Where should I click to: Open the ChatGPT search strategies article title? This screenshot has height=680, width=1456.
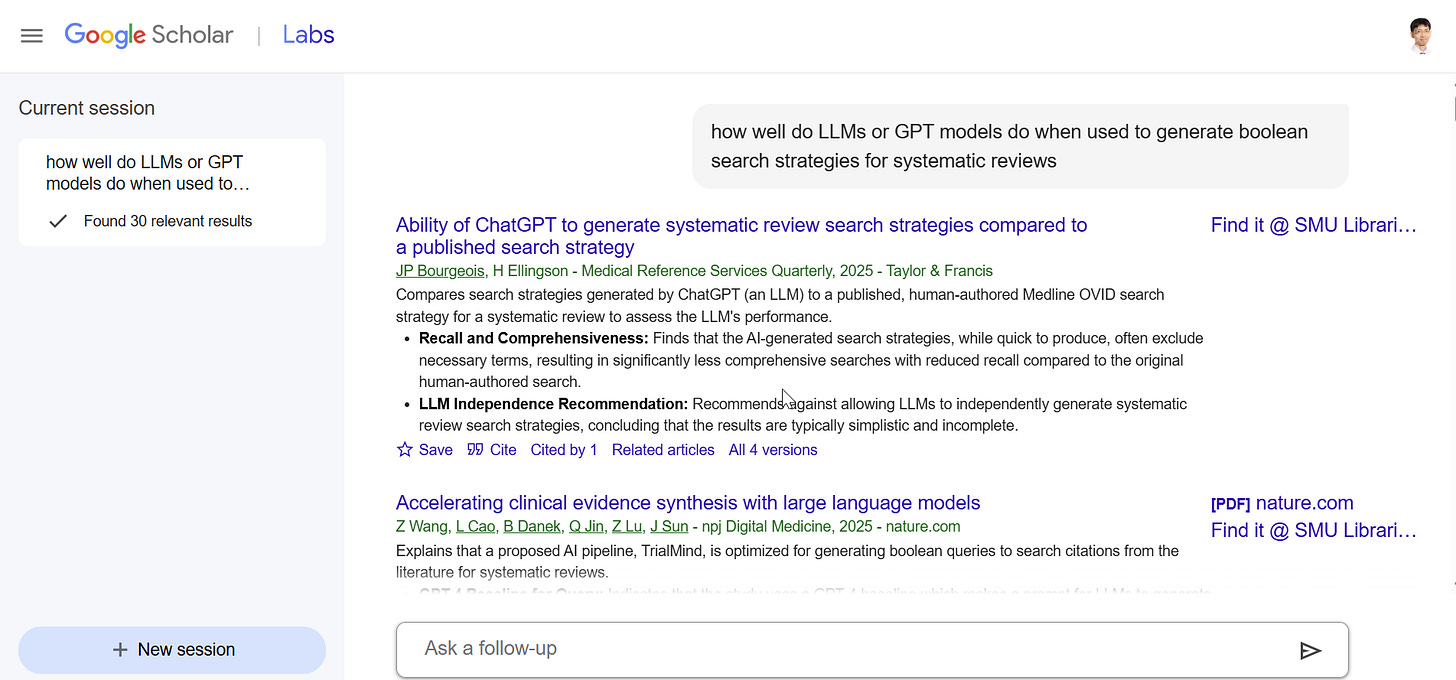pos(741,236)
